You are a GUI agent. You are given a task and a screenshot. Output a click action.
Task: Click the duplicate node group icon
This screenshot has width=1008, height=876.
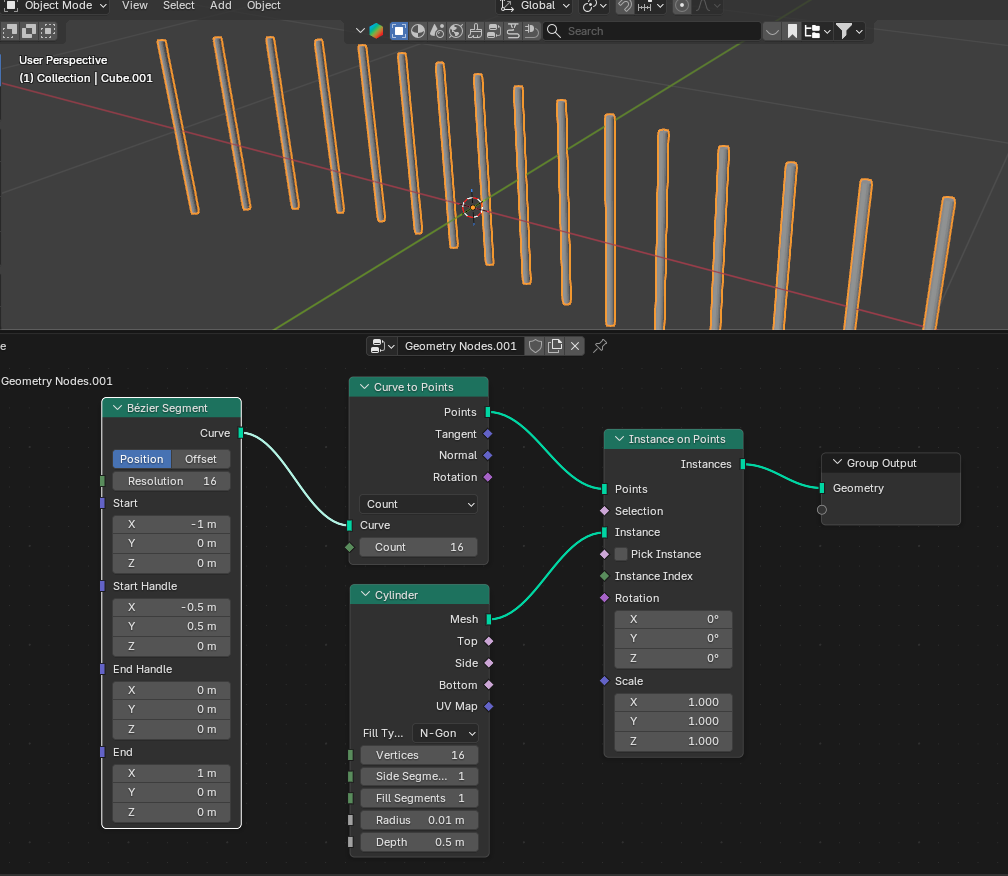(555, 346)
